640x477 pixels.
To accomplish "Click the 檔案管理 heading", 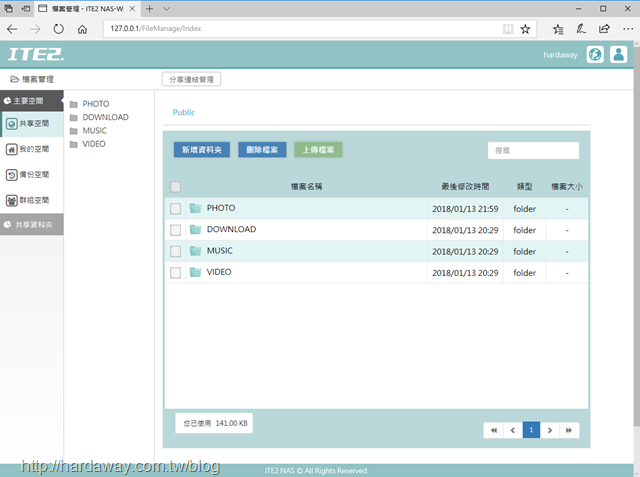I will 32,79.
